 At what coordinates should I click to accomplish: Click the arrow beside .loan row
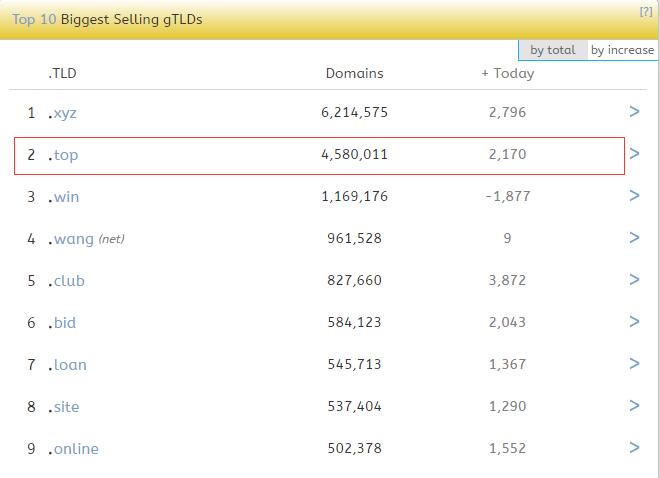(x=634, y=364)
